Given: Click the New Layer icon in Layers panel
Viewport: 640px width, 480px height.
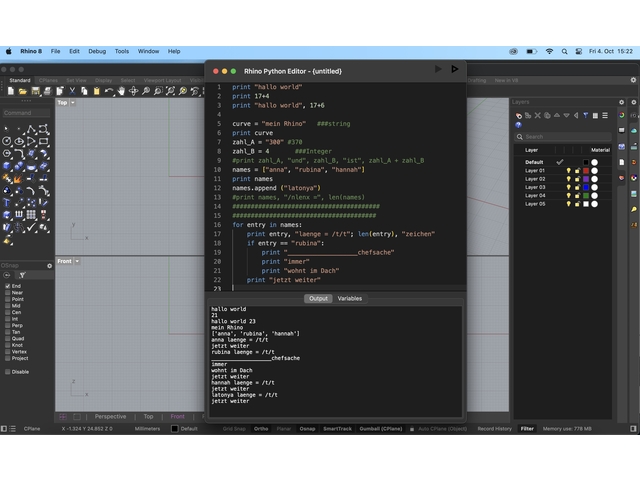Looking at the screenshot, I should coord(518,116).
